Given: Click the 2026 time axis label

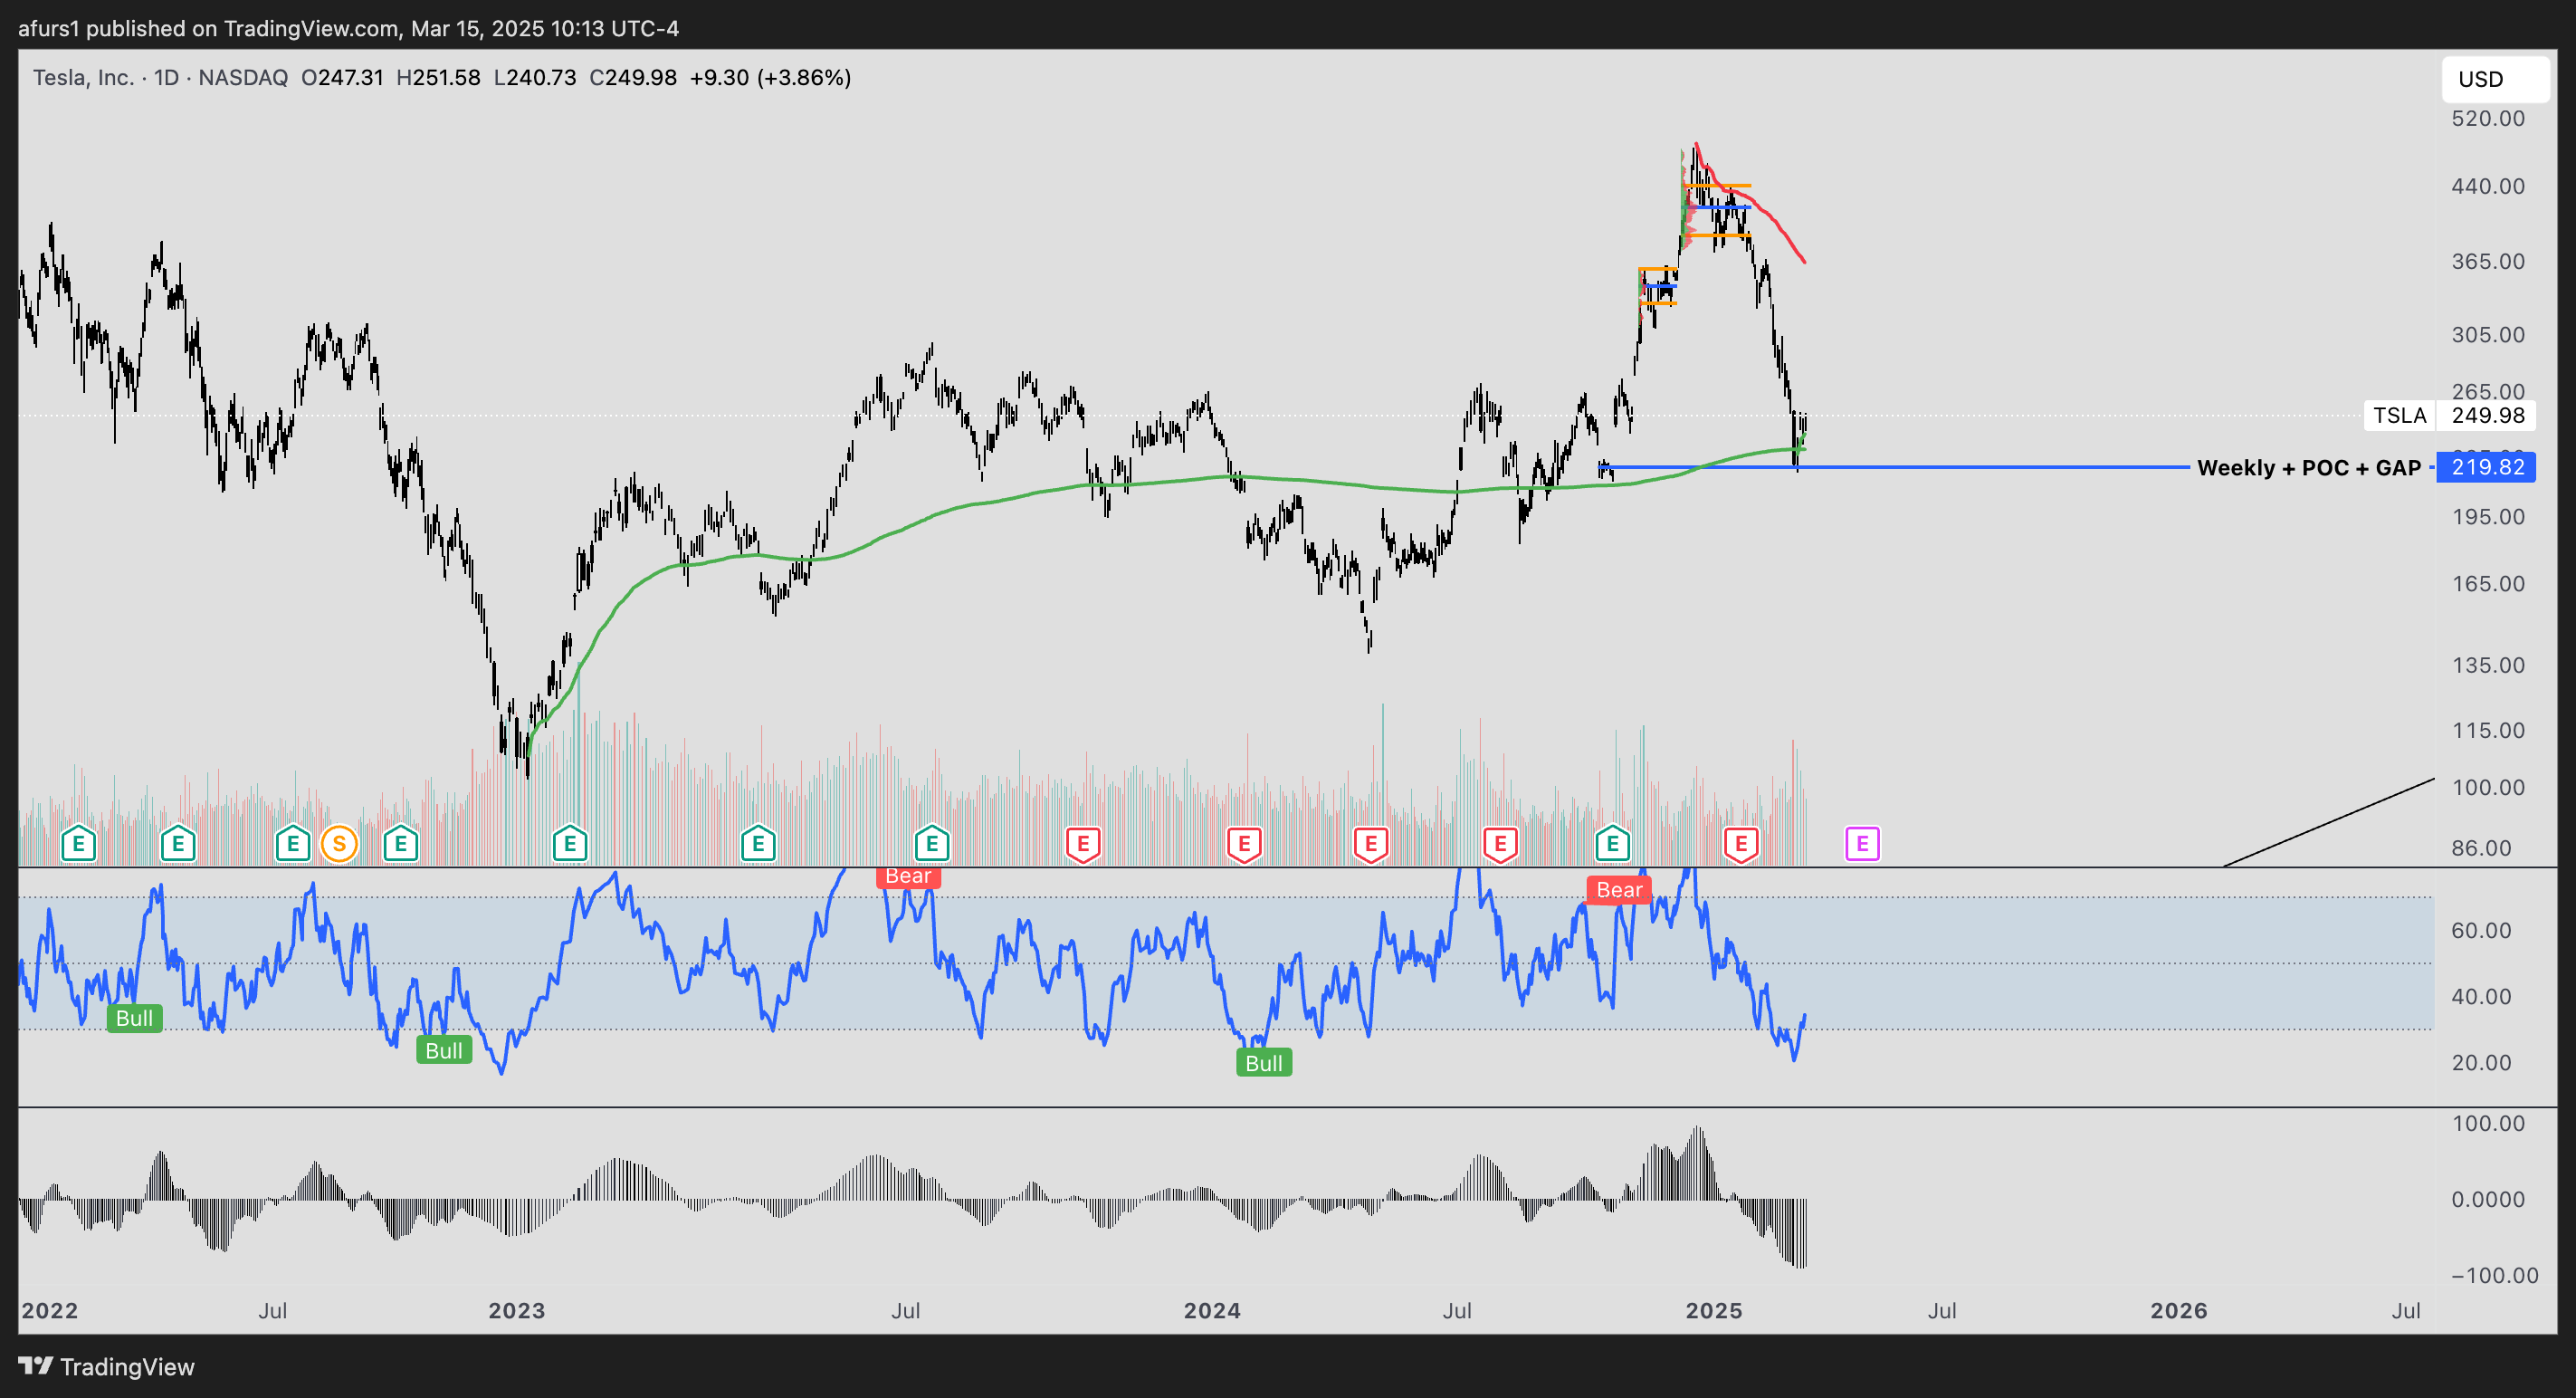Looking at the screenshot, I should pyautogui.click(x=2178, y=1311).
